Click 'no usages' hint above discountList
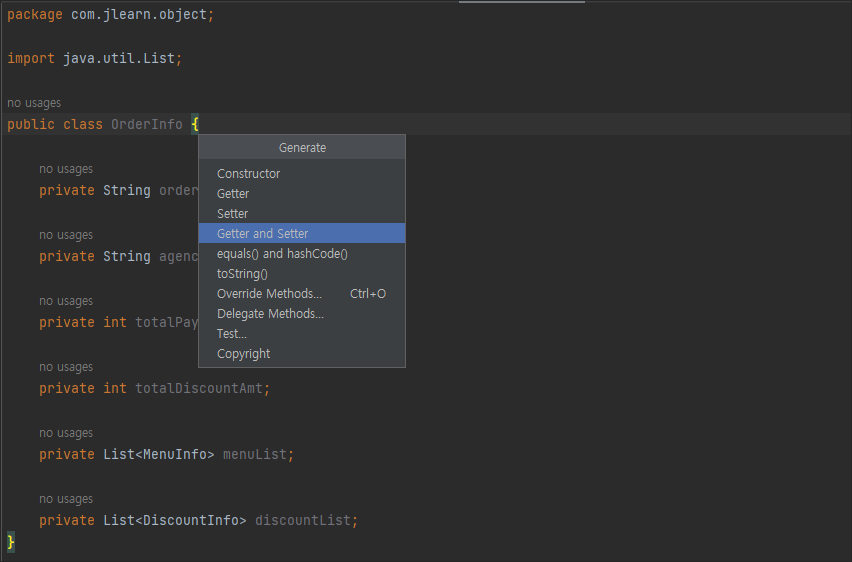 (66, 499)
